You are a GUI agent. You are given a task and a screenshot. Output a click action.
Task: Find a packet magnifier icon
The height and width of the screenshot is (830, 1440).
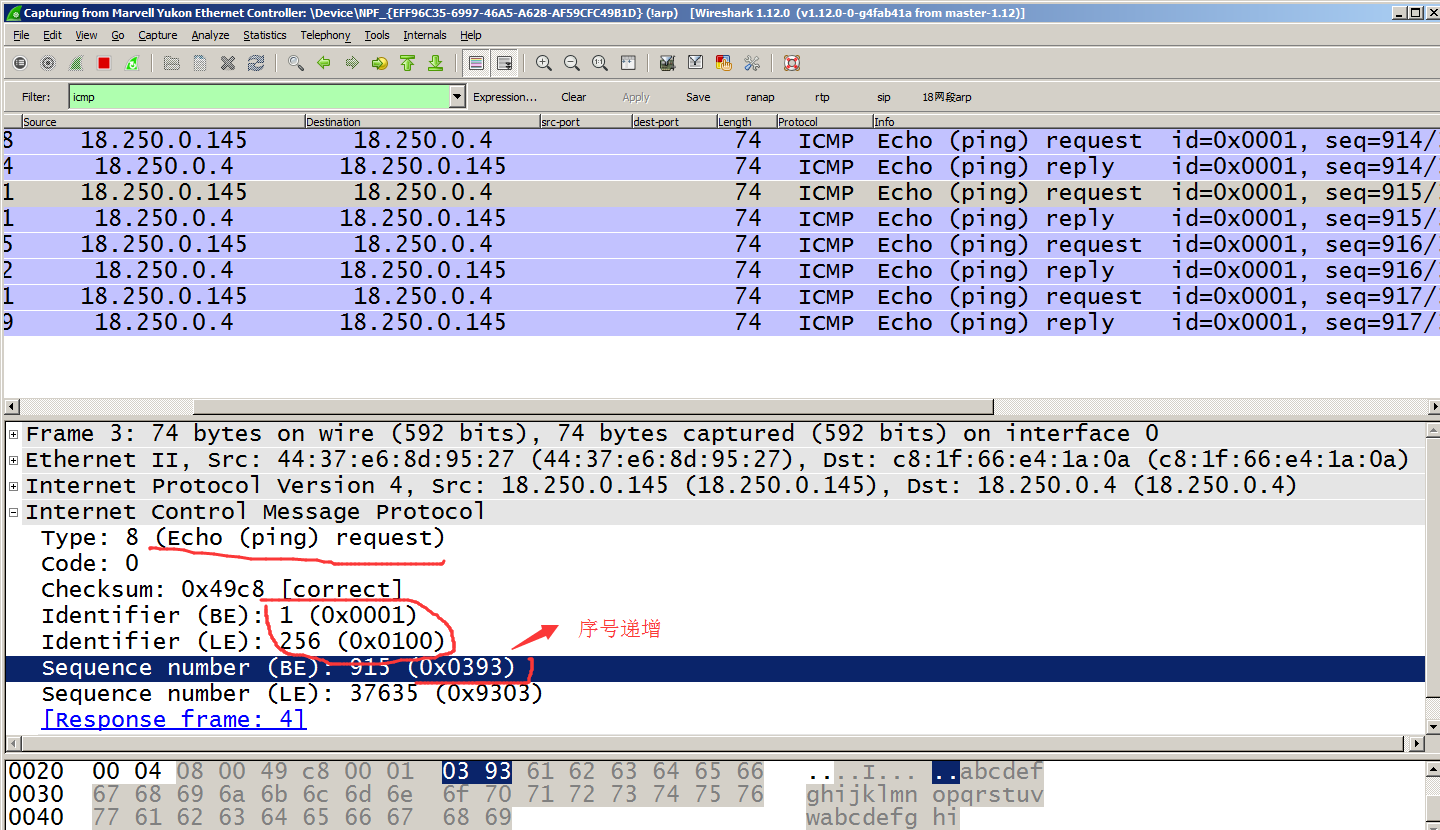point(296,63)
